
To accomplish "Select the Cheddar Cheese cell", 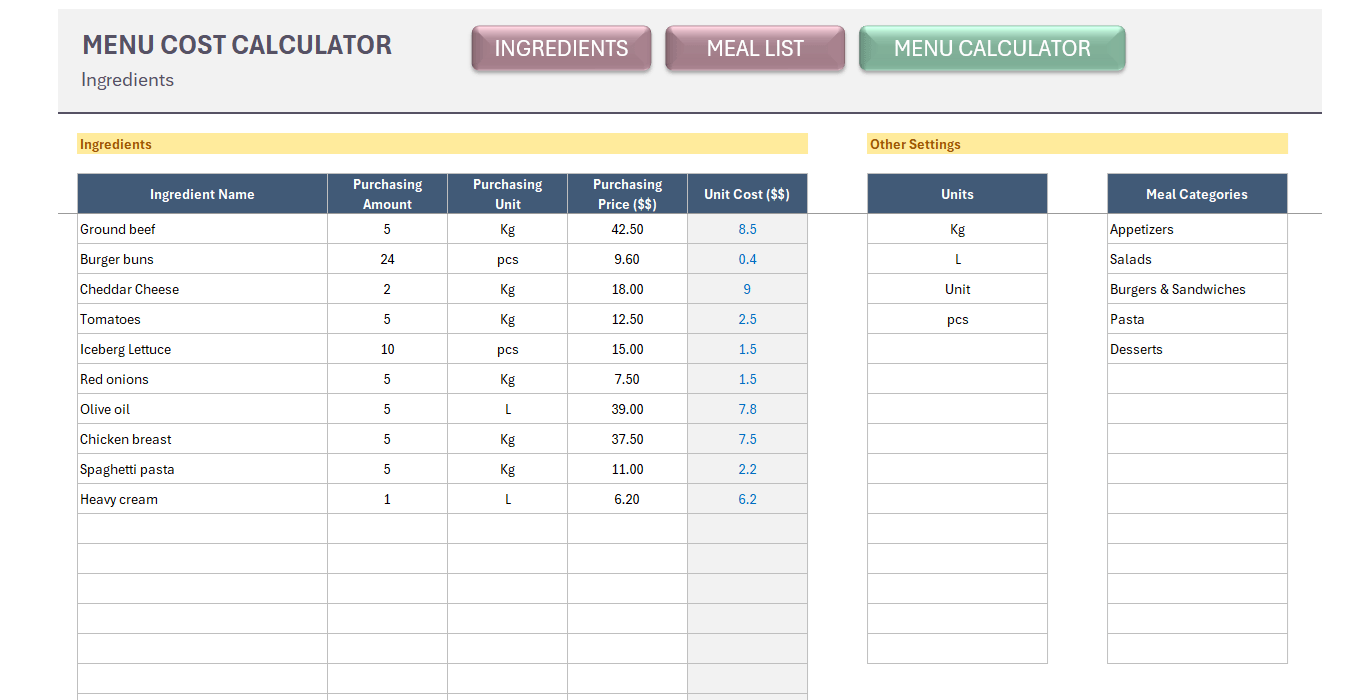I will (202, 289).
